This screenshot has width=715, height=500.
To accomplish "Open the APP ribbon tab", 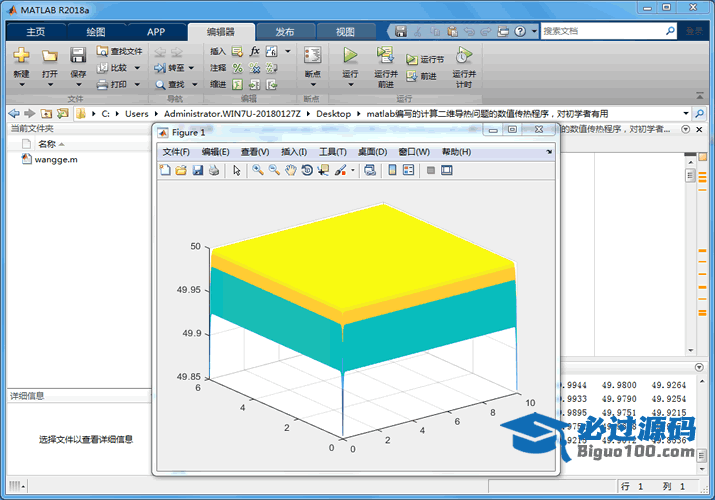I will point(156,31).
